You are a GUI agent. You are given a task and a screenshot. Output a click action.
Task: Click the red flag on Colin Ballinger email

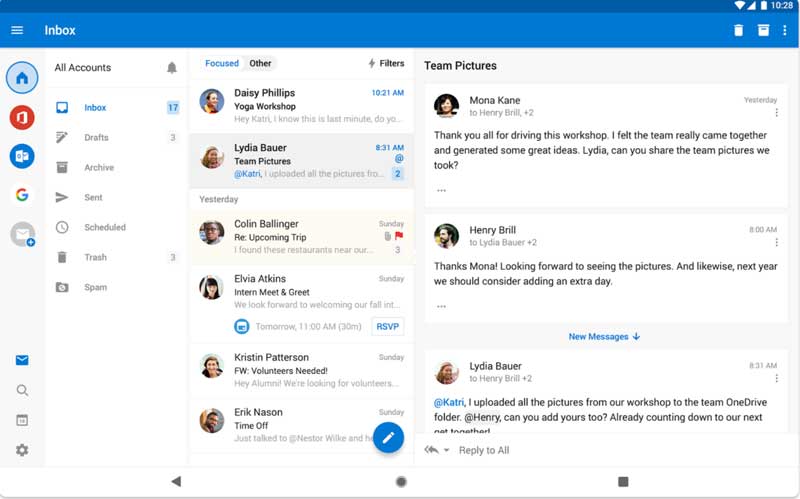(399, 236)
